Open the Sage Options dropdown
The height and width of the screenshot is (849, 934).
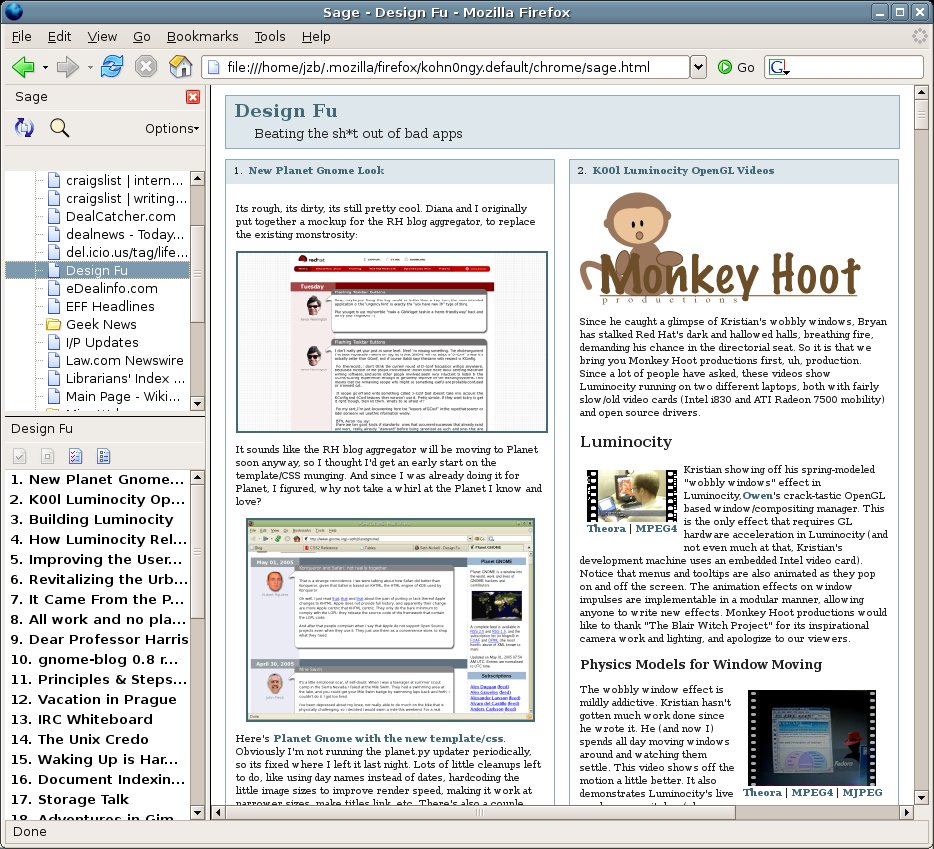tap(172, 128)
